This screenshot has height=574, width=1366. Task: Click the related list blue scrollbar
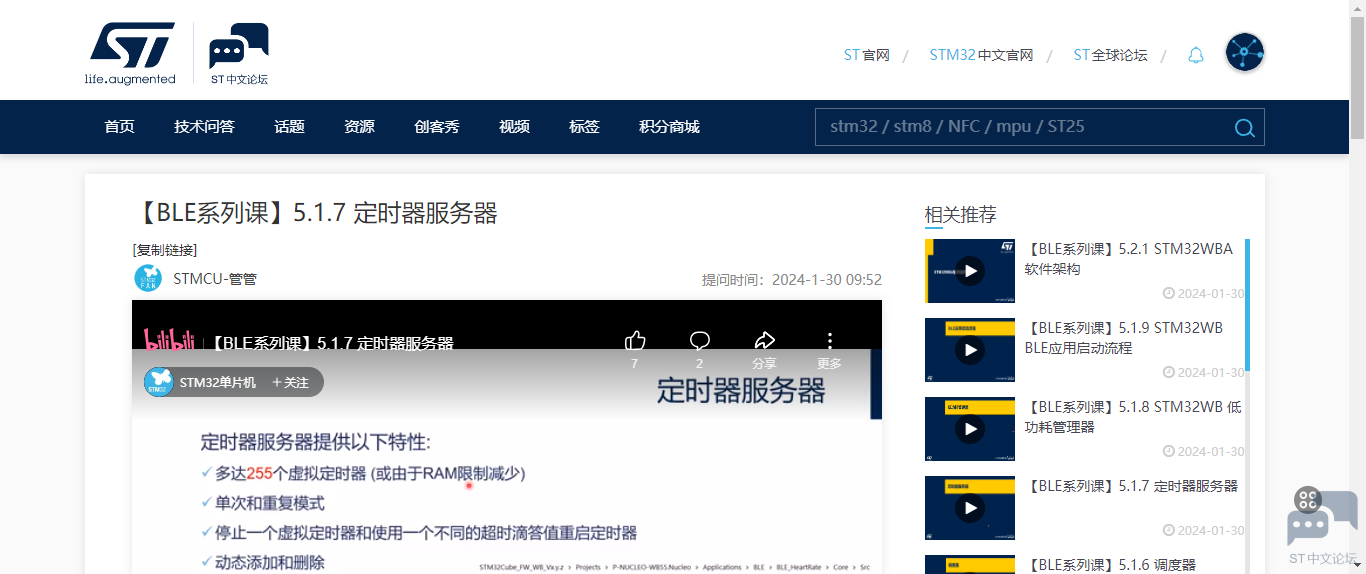1247,305
